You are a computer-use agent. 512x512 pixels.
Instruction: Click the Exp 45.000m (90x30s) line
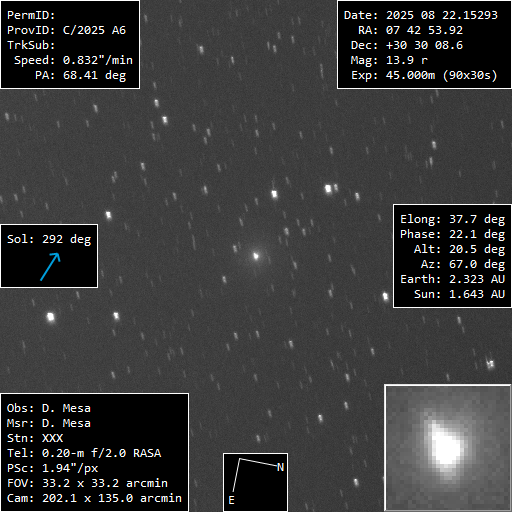(x=424, y=75)
